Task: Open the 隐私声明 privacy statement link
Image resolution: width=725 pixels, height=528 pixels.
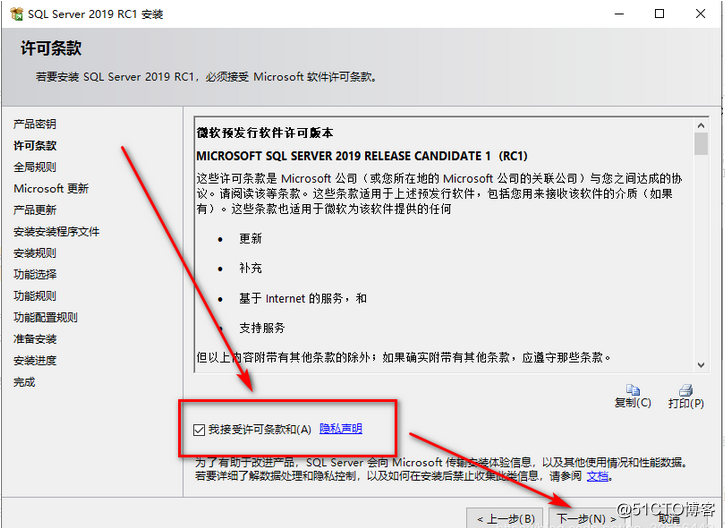Action: tap(341, 429)
